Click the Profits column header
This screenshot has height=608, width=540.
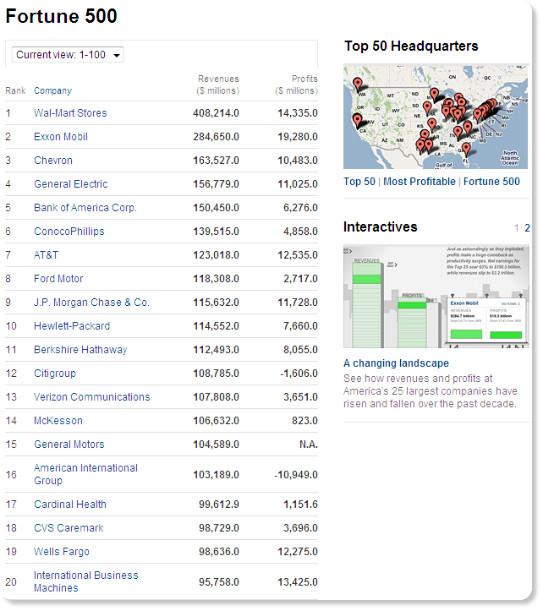[x=297, y=85]
